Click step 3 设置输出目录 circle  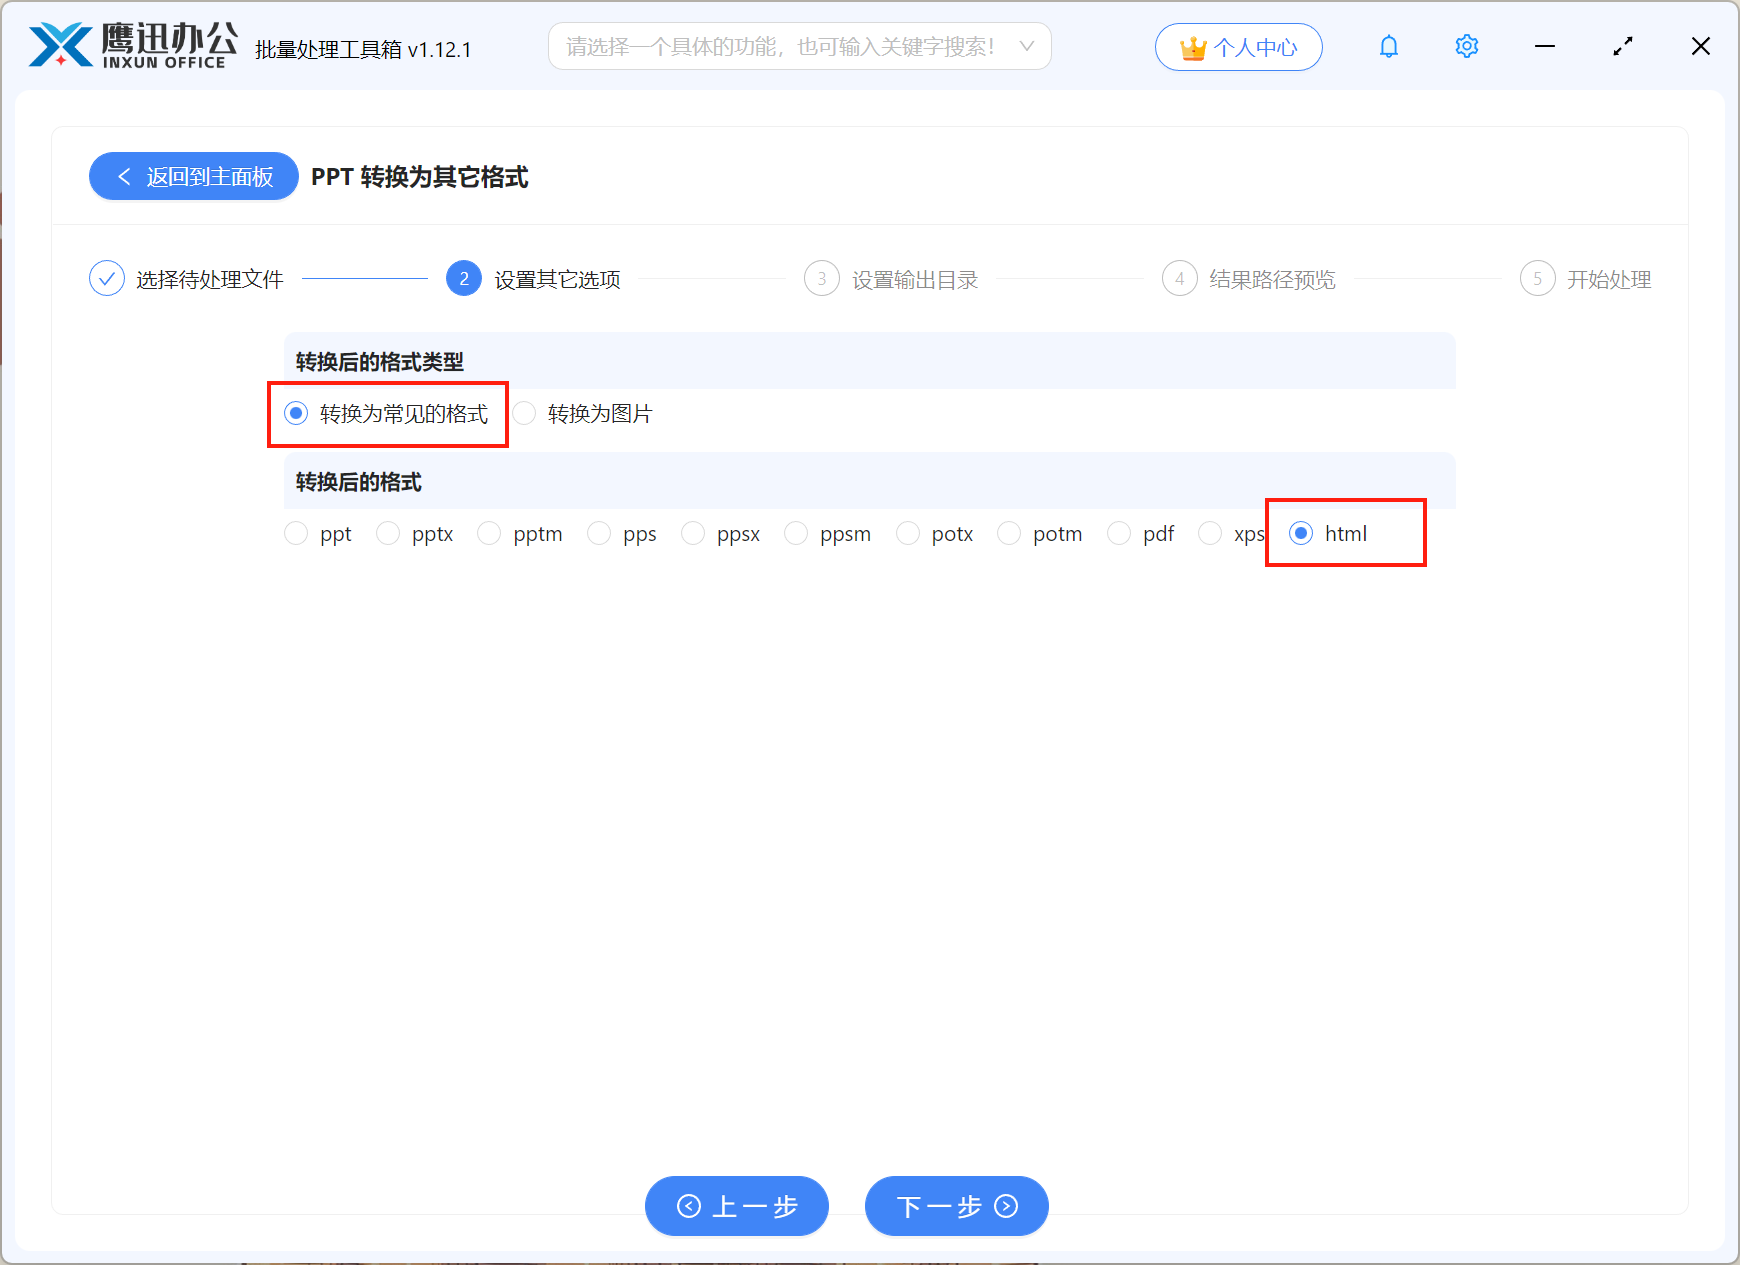coord(821,278)
